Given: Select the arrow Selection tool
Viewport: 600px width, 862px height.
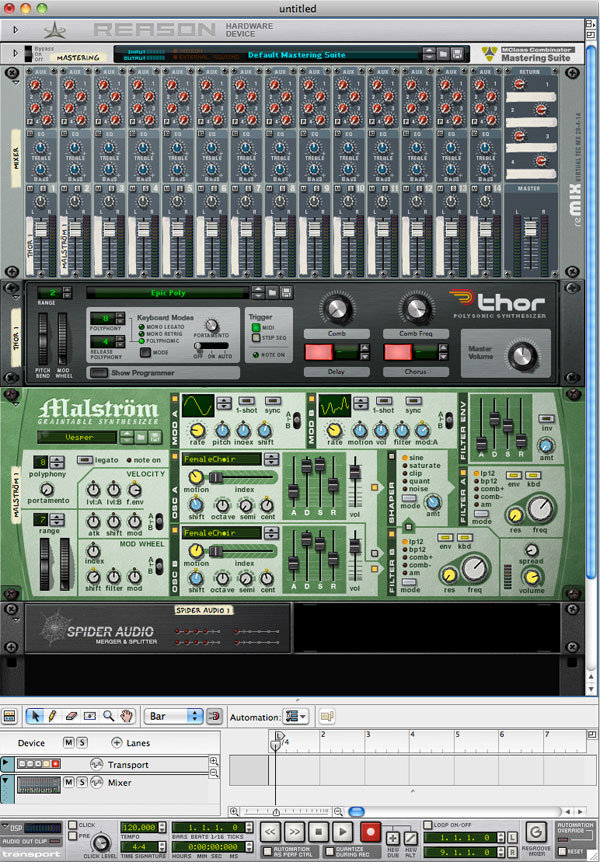Looking at the screenshot, I should [36, 716].
